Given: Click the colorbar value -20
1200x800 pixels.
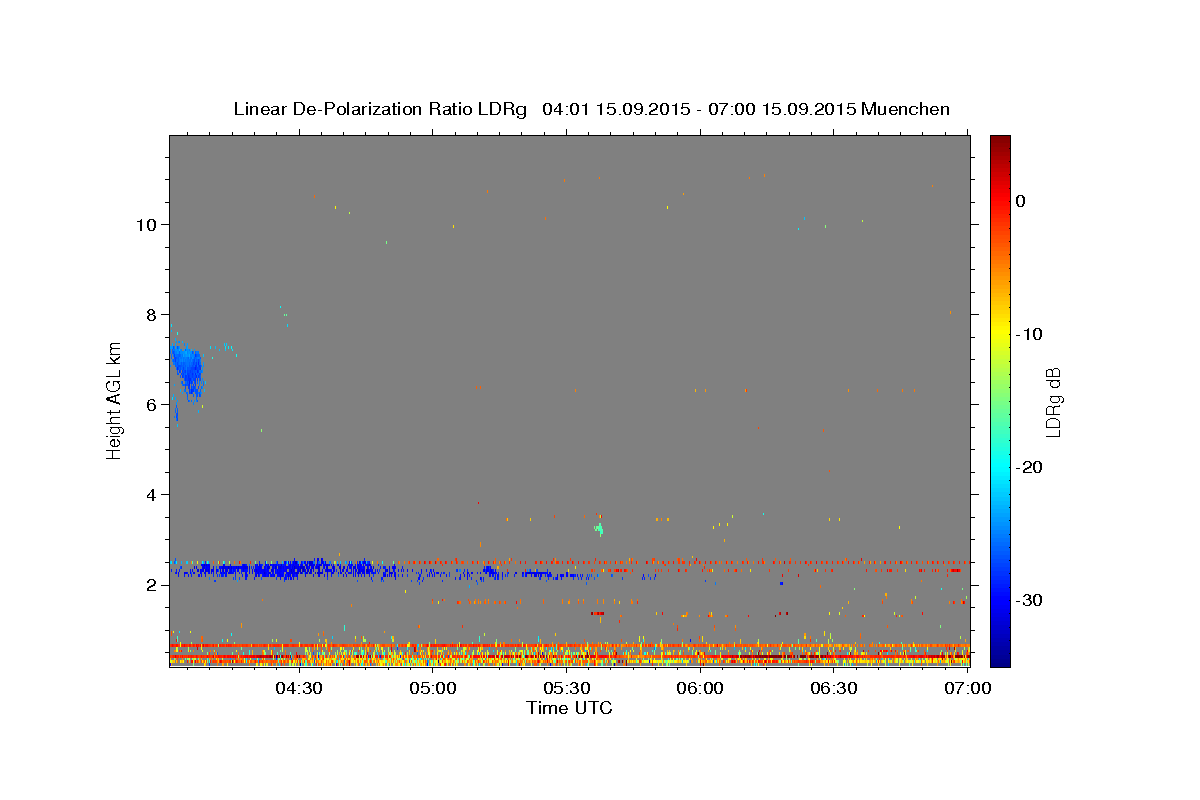Looking at the screenshot, I should point(1028,467).
